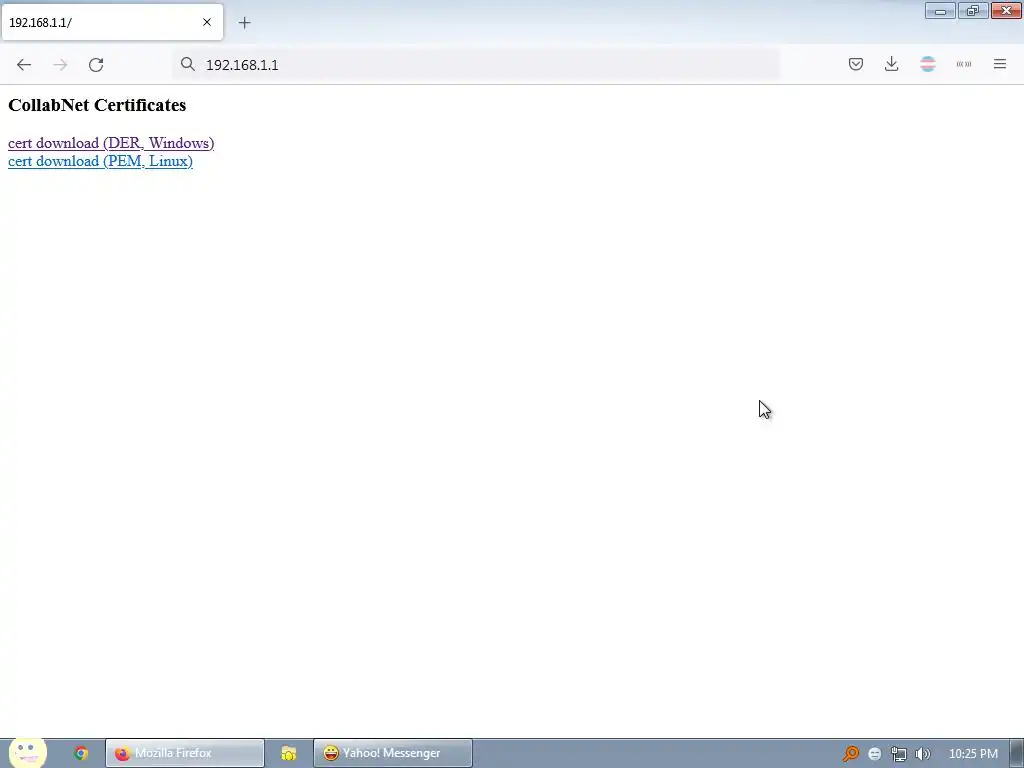Open the file explorer taskbar icon

289,753
